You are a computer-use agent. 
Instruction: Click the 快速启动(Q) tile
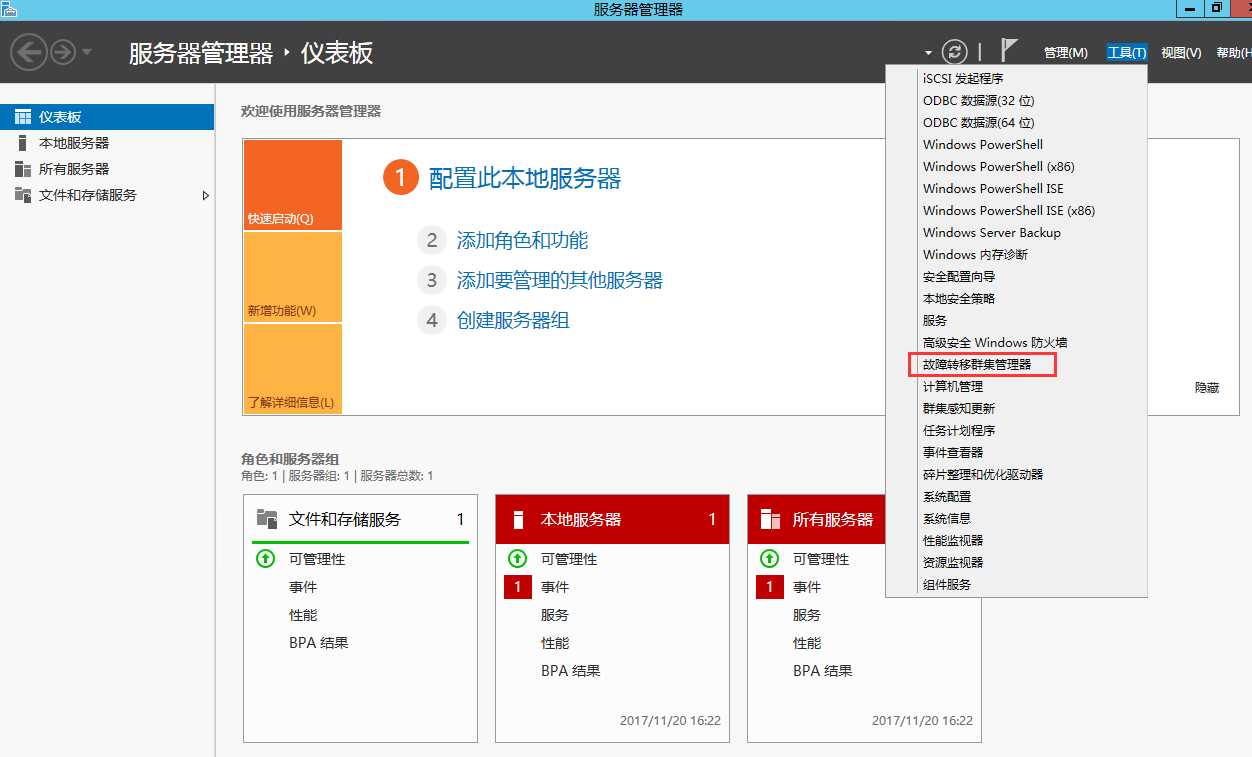(x=292, y=185)
